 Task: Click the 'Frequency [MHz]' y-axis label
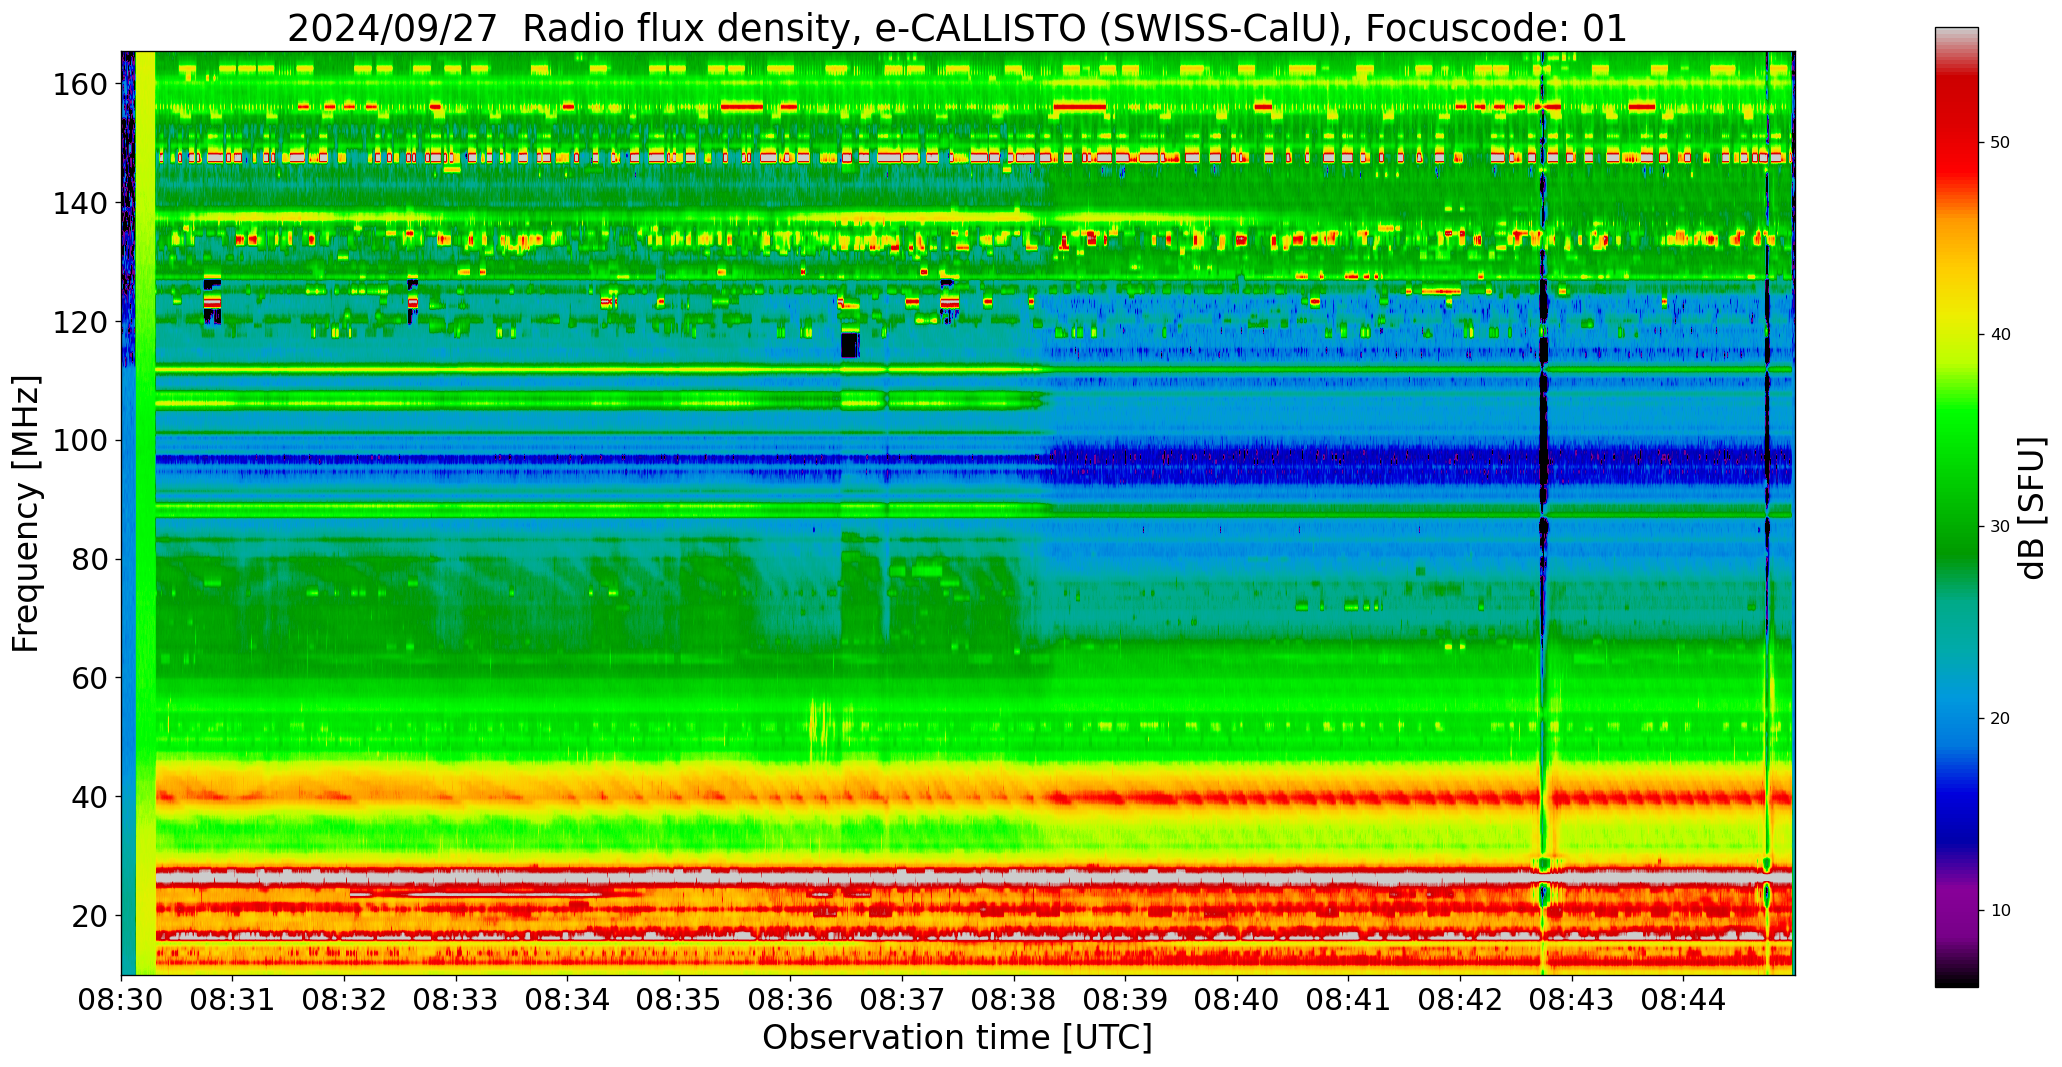click(27, 514)
